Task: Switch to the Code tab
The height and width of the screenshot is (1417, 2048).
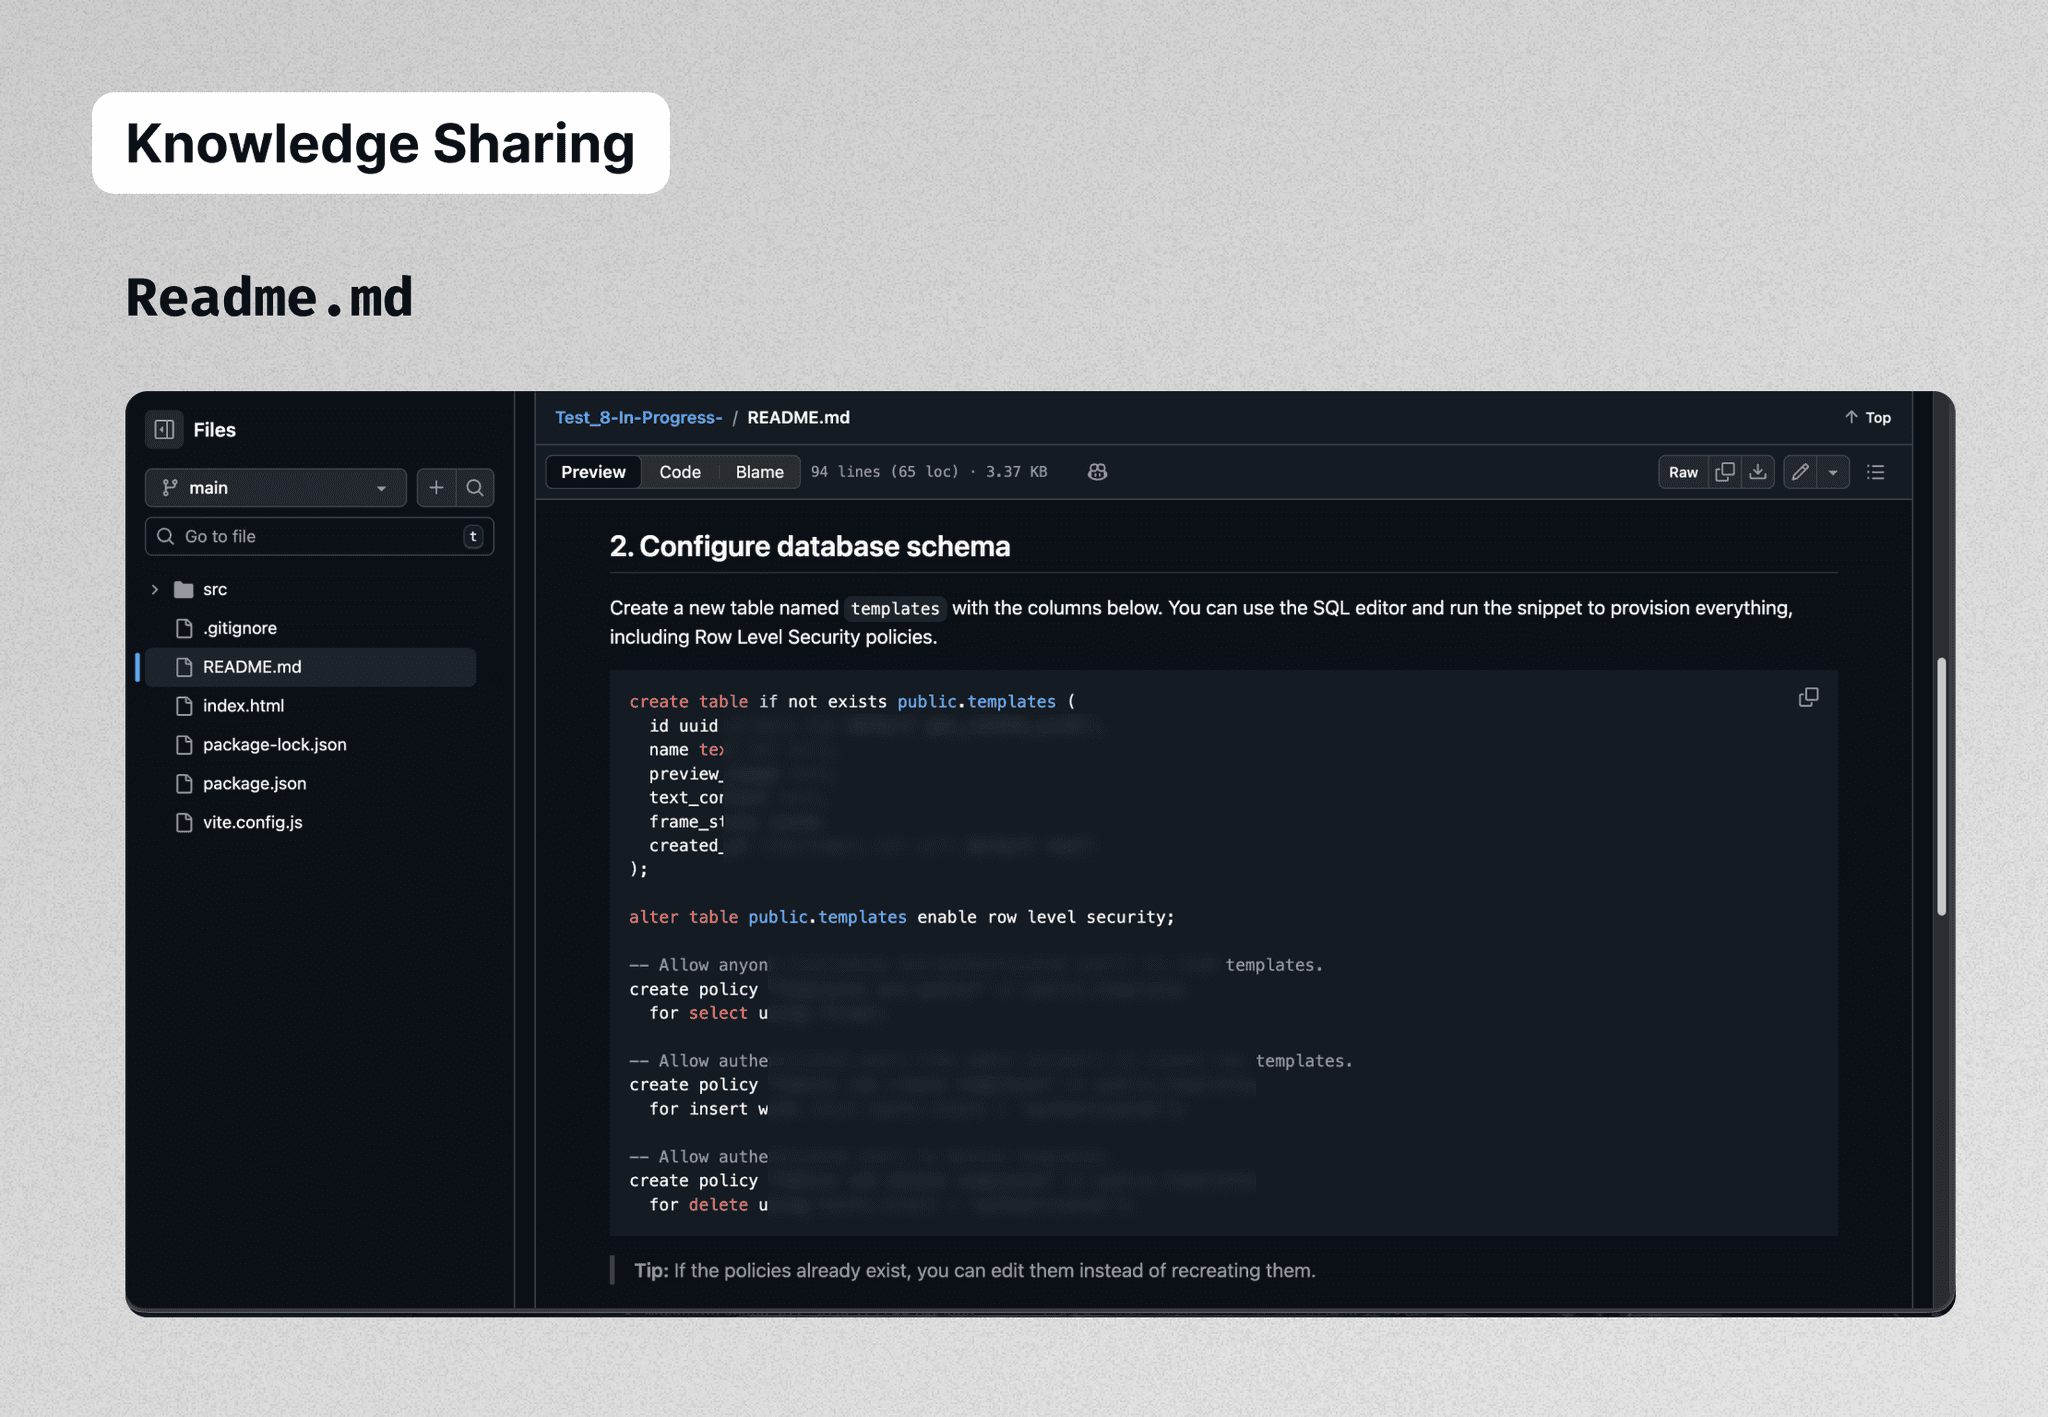Action: [680, 472]
